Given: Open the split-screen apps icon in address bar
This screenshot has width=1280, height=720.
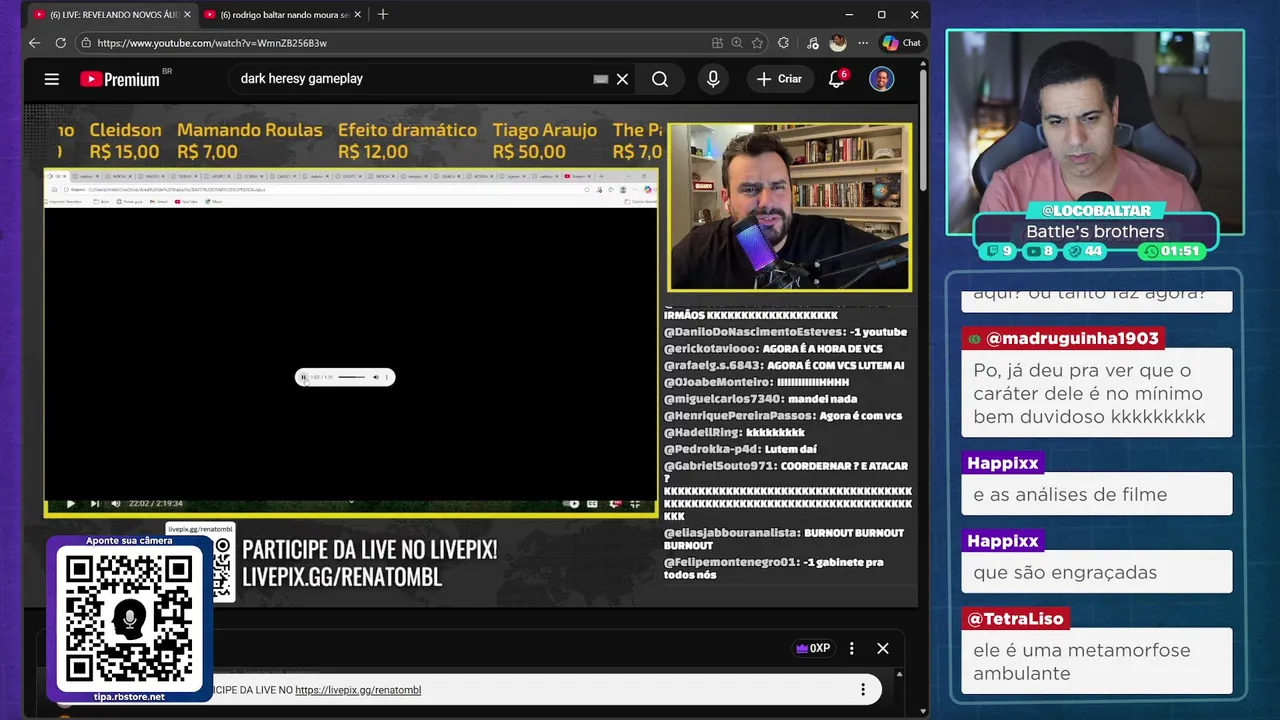Looking at the screenshot, I should pyautogui.click(x=717, y=43).
